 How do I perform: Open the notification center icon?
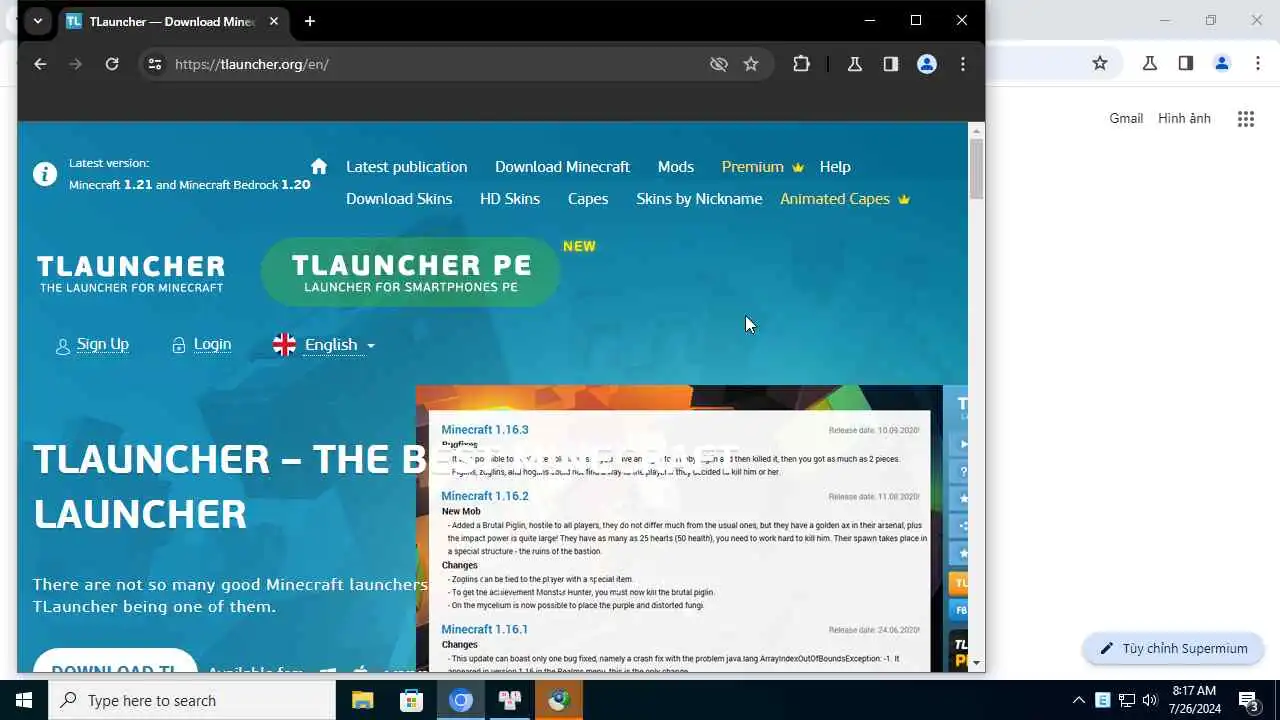click(1248, 700)
